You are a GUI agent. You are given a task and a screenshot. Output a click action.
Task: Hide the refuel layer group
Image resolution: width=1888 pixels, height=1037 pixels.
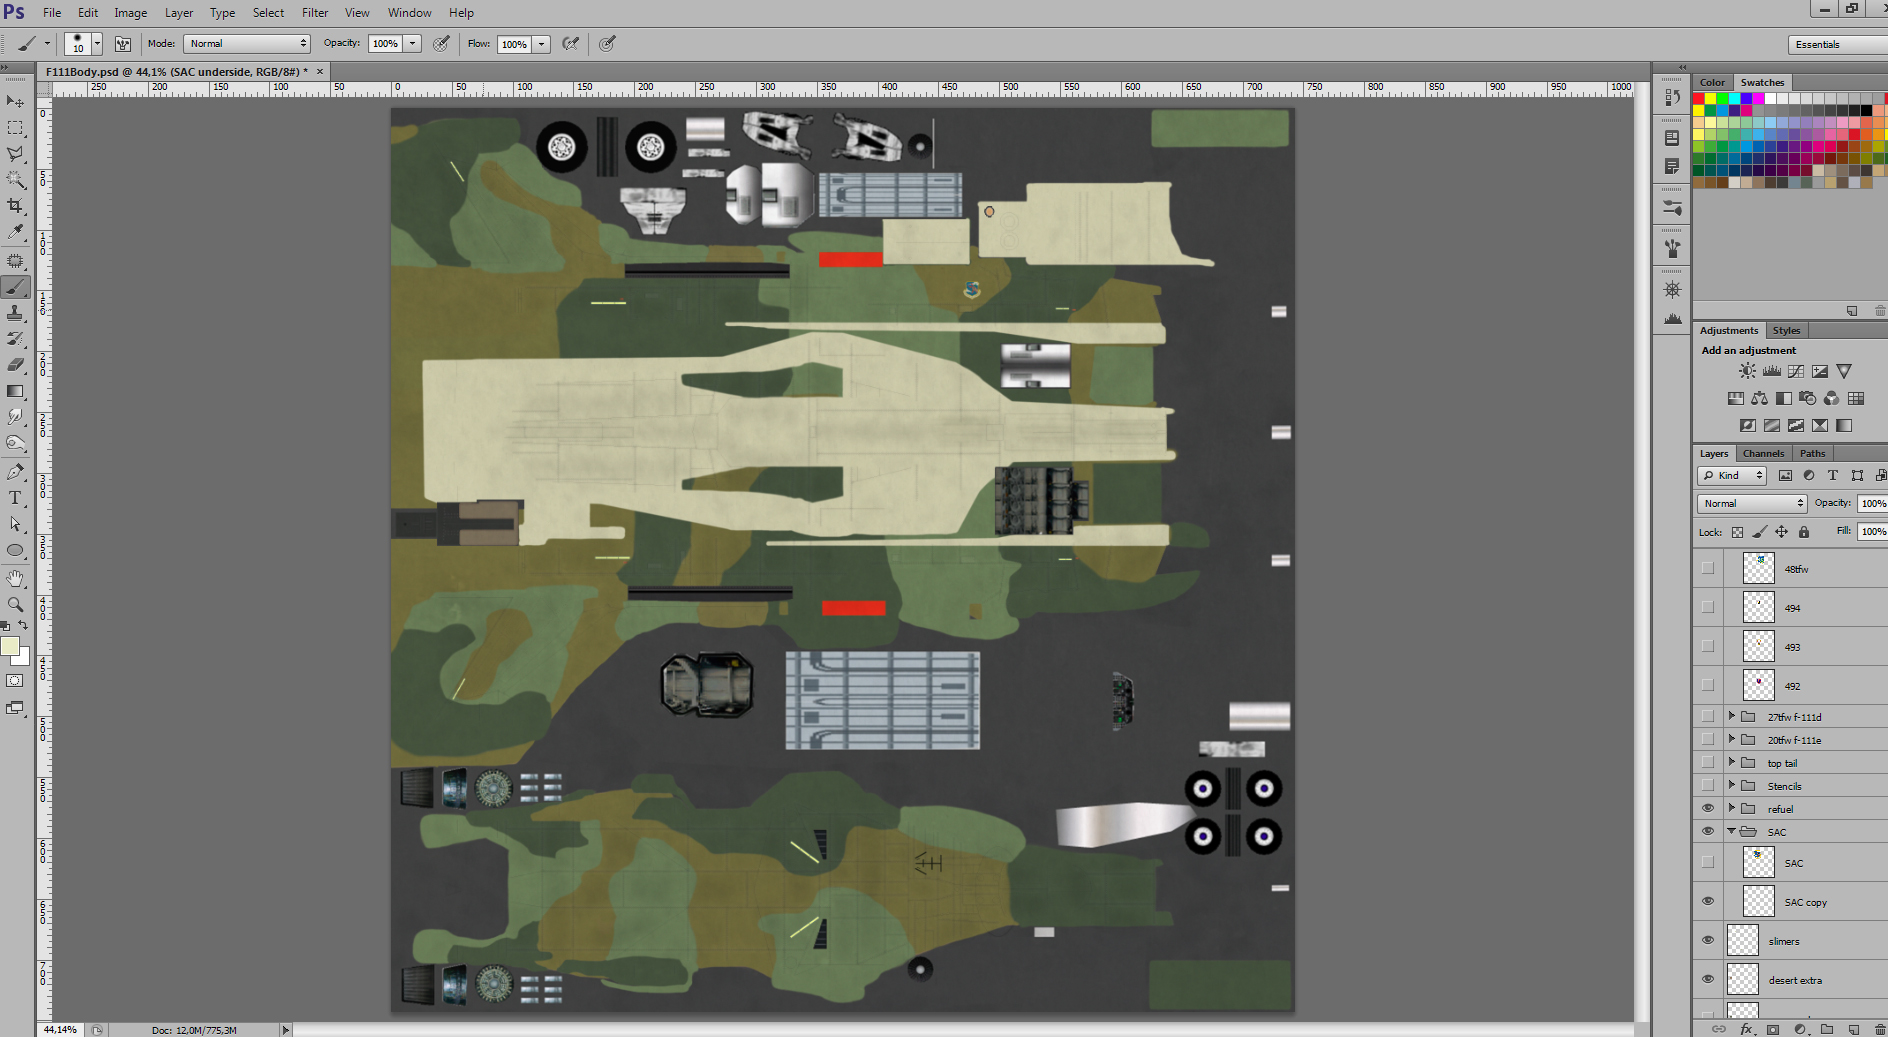pyautogui.click(x=1708, y=808)
